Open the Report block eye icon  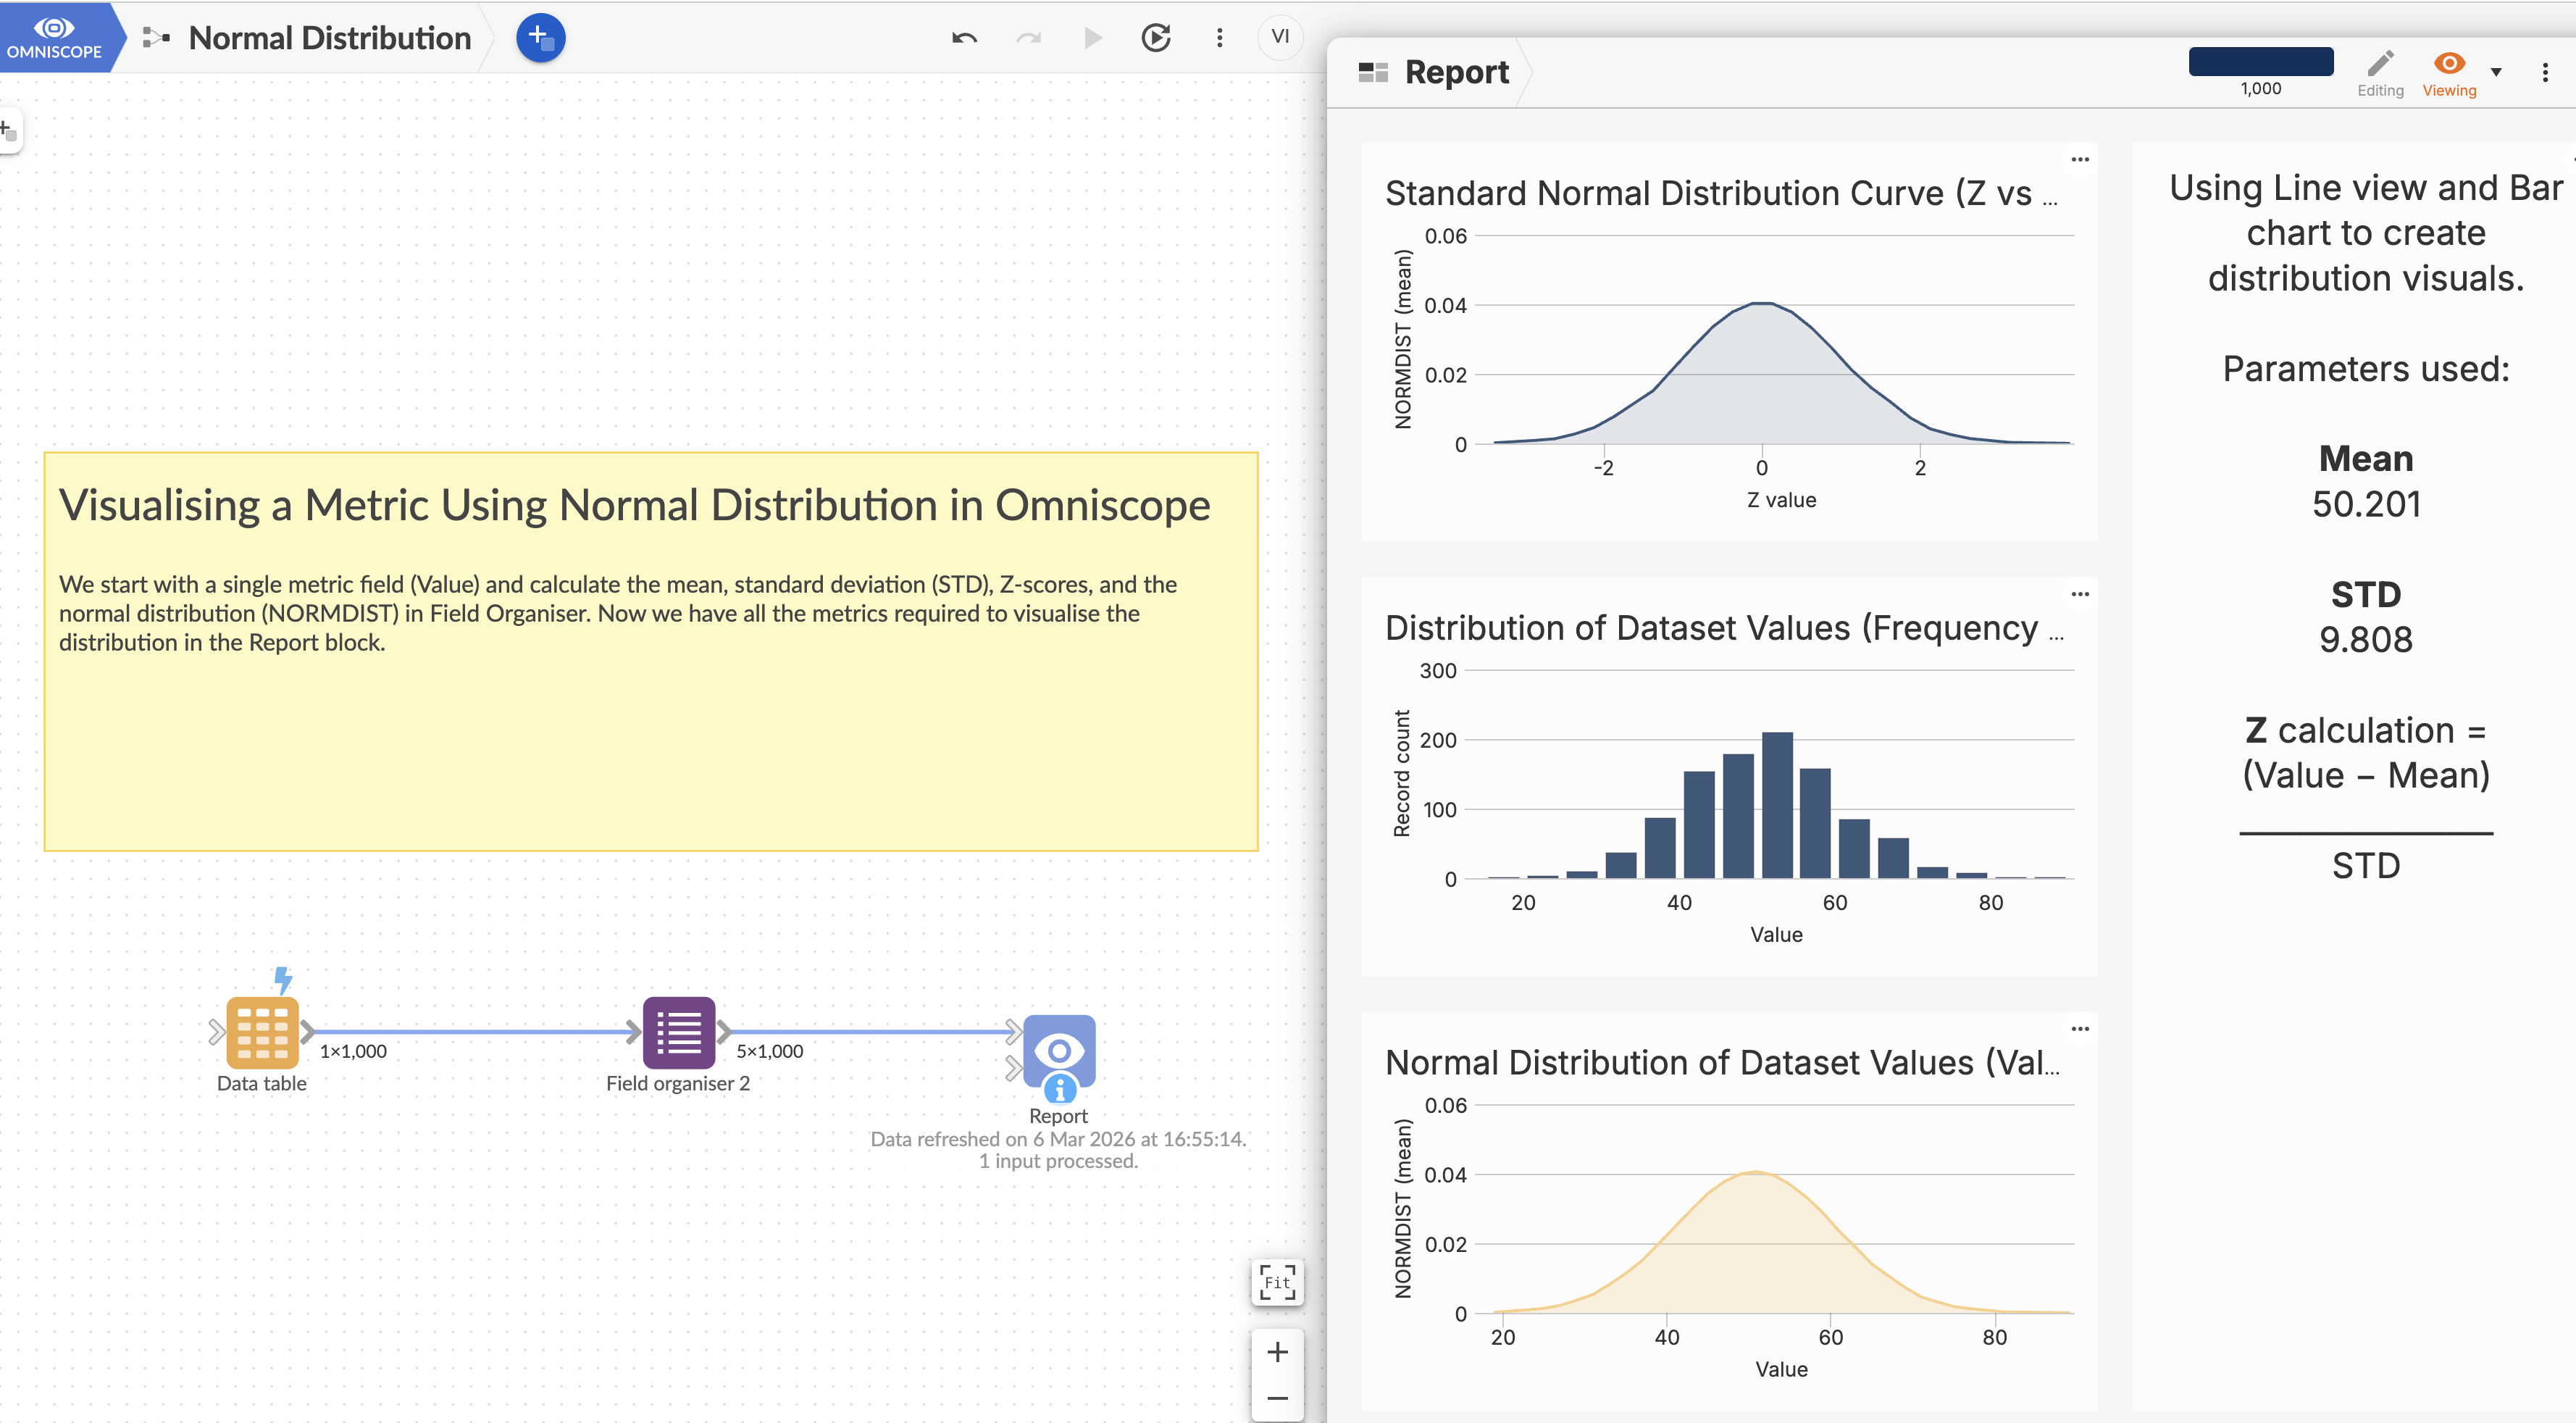tap(1059, 1050)
